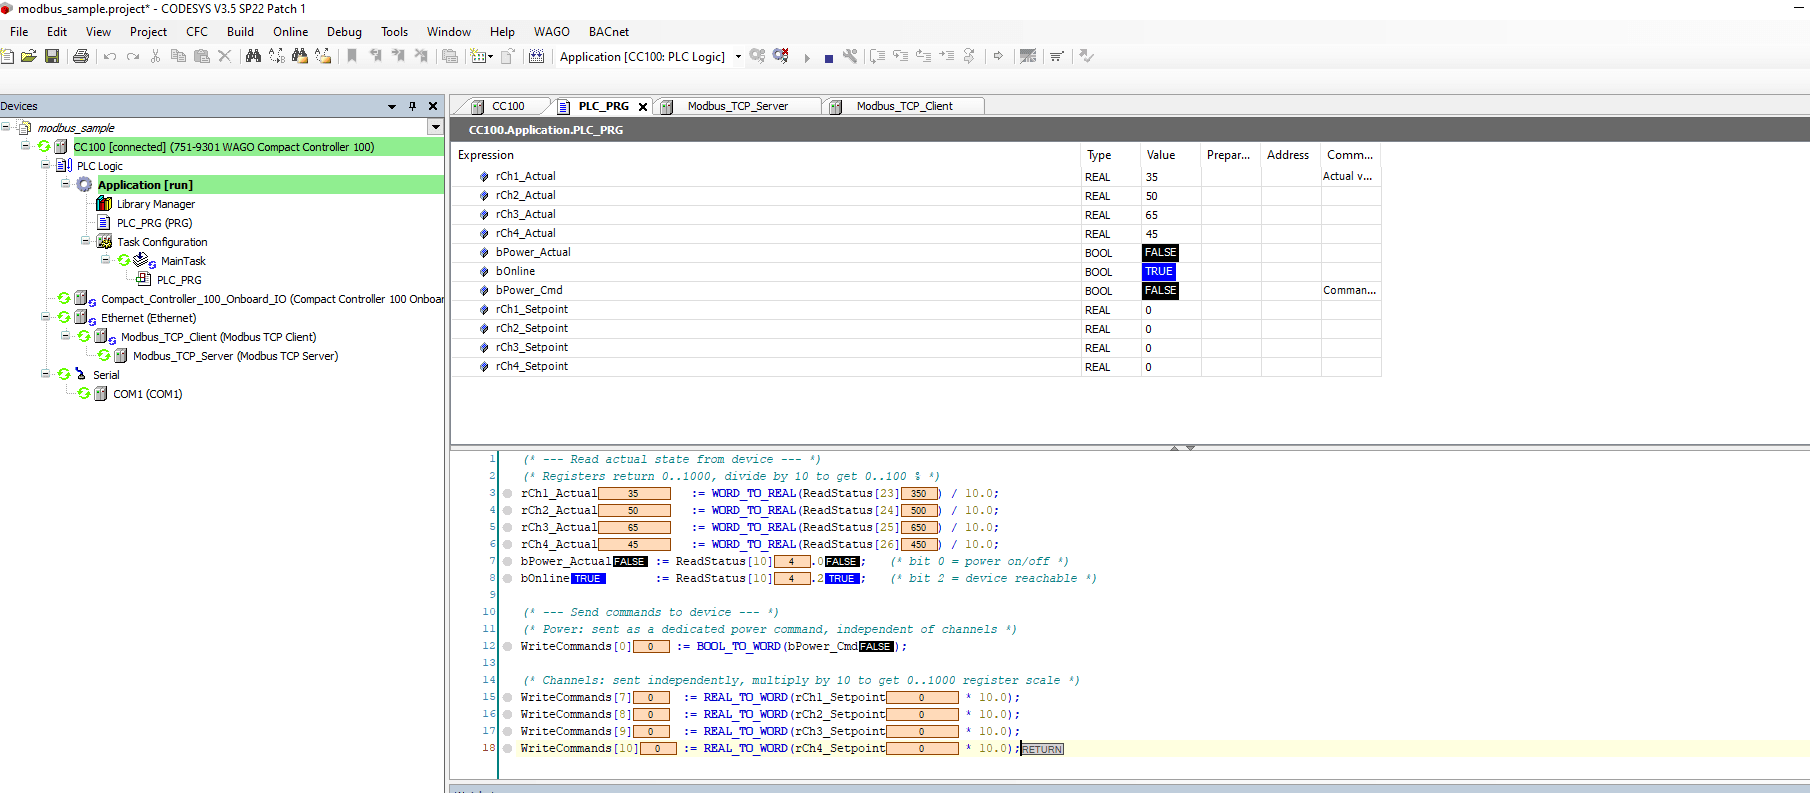Click the Build toolbar icon
The height and width of the screenshot is (793, 1810).
tap(537, 56)
